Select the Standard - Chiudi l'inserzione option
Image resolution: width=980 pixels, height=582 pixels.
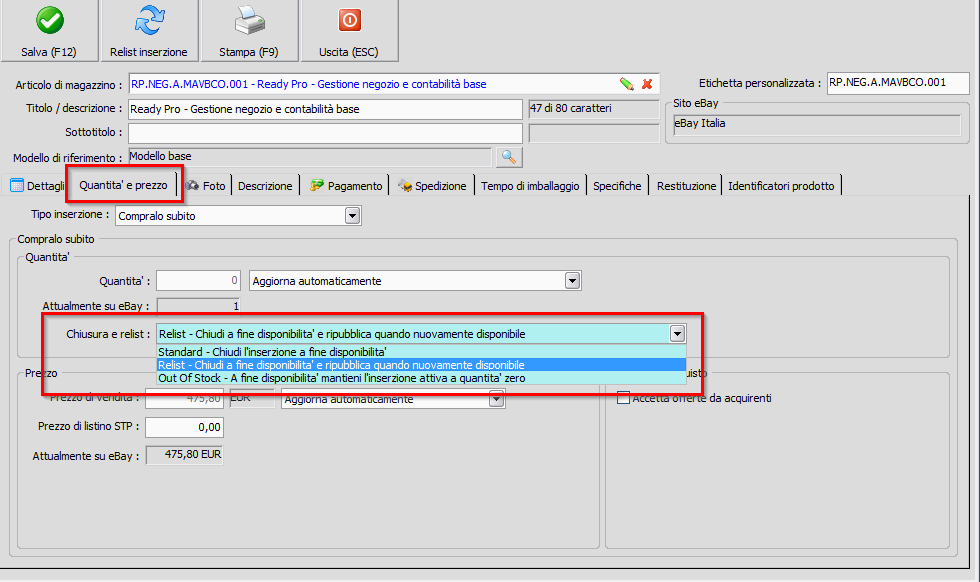pyautogui.click(x=421, y=352)
